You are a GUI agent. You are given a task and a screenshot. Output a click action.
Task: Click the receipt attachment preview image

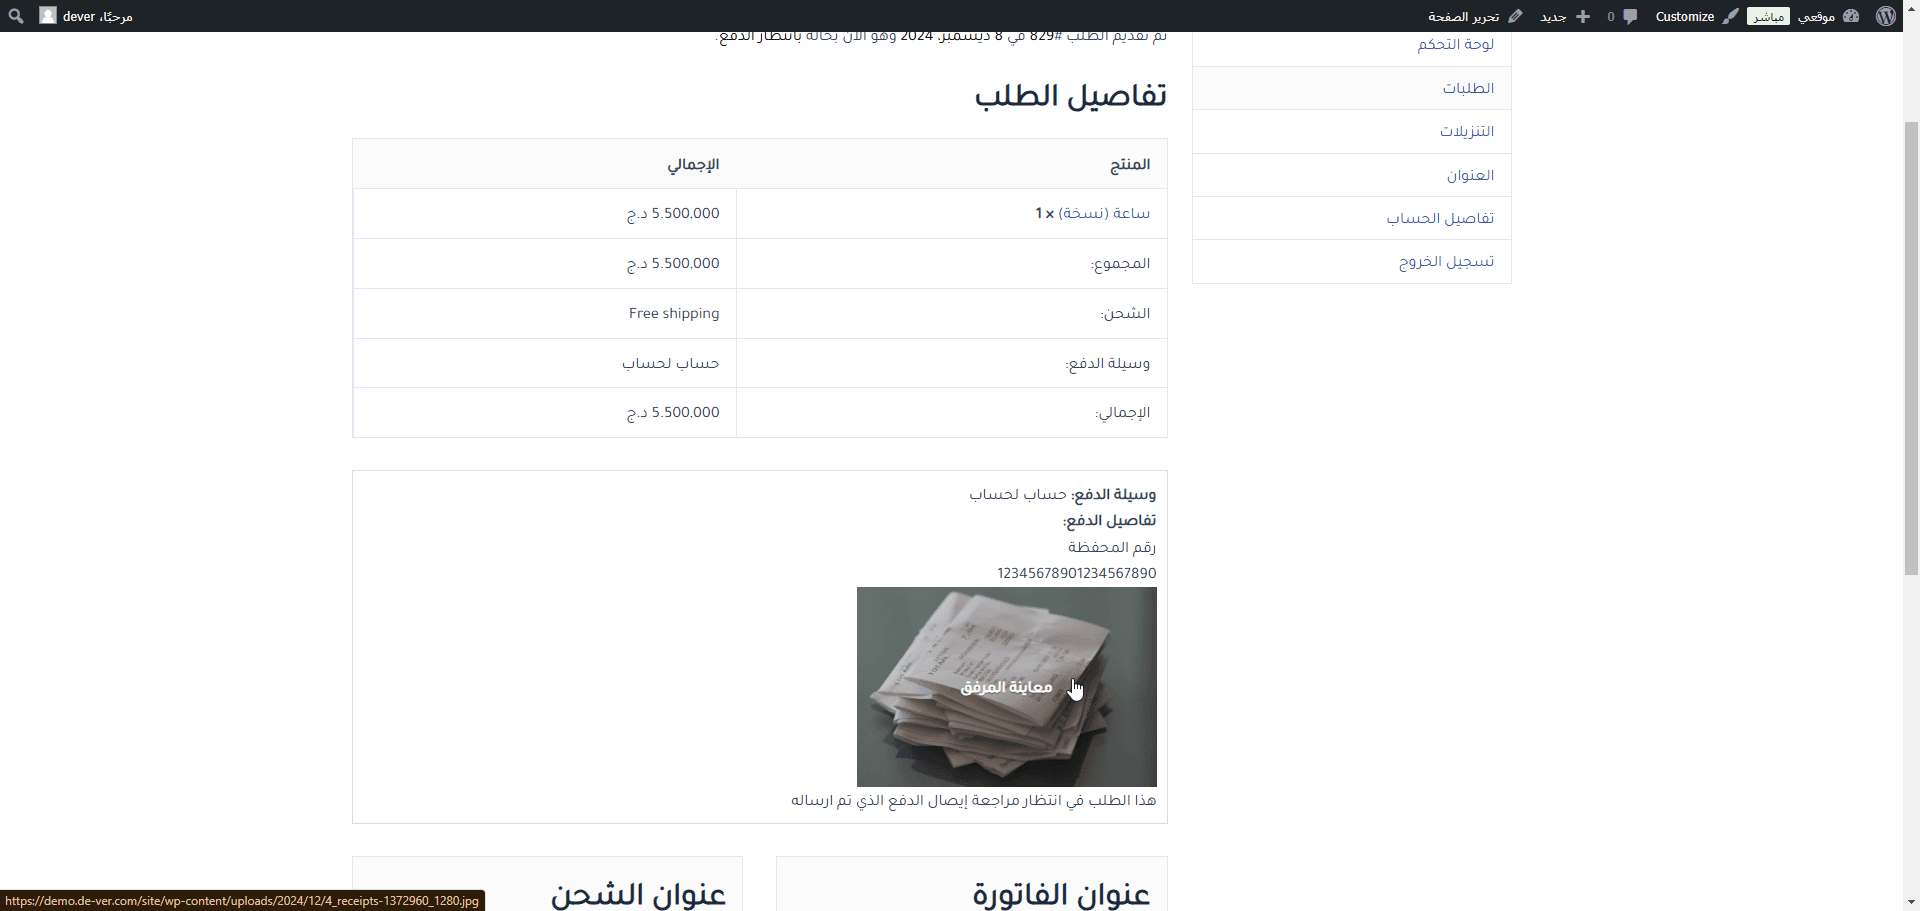[x=1006, y=687]
